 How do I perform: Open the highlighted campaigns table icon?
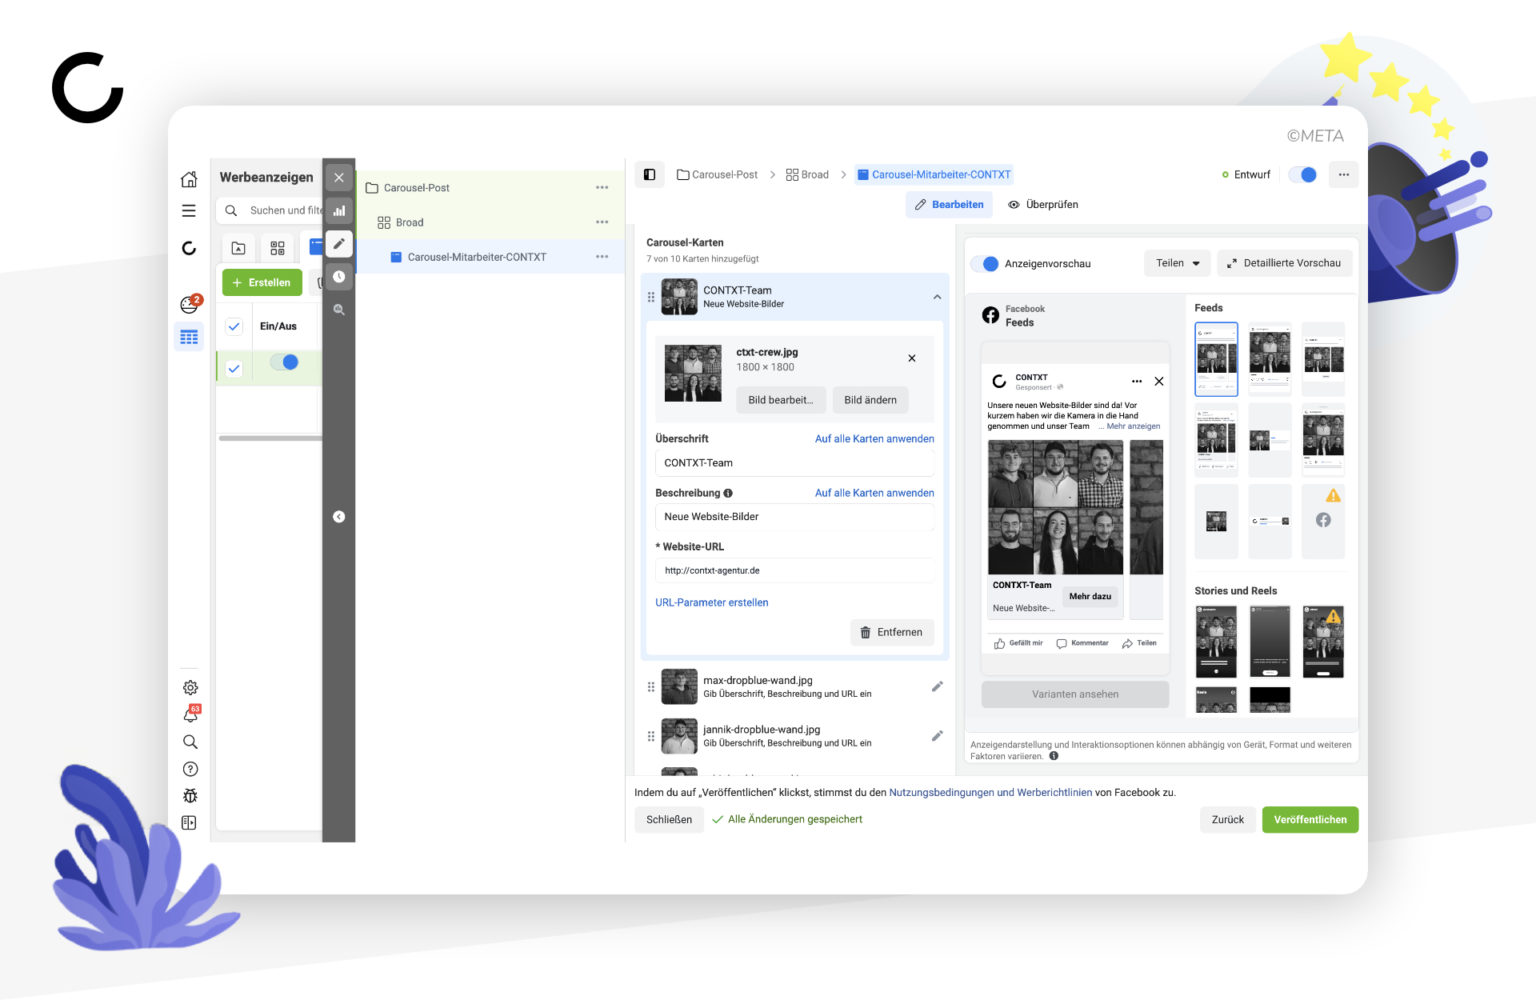(188, 337)
